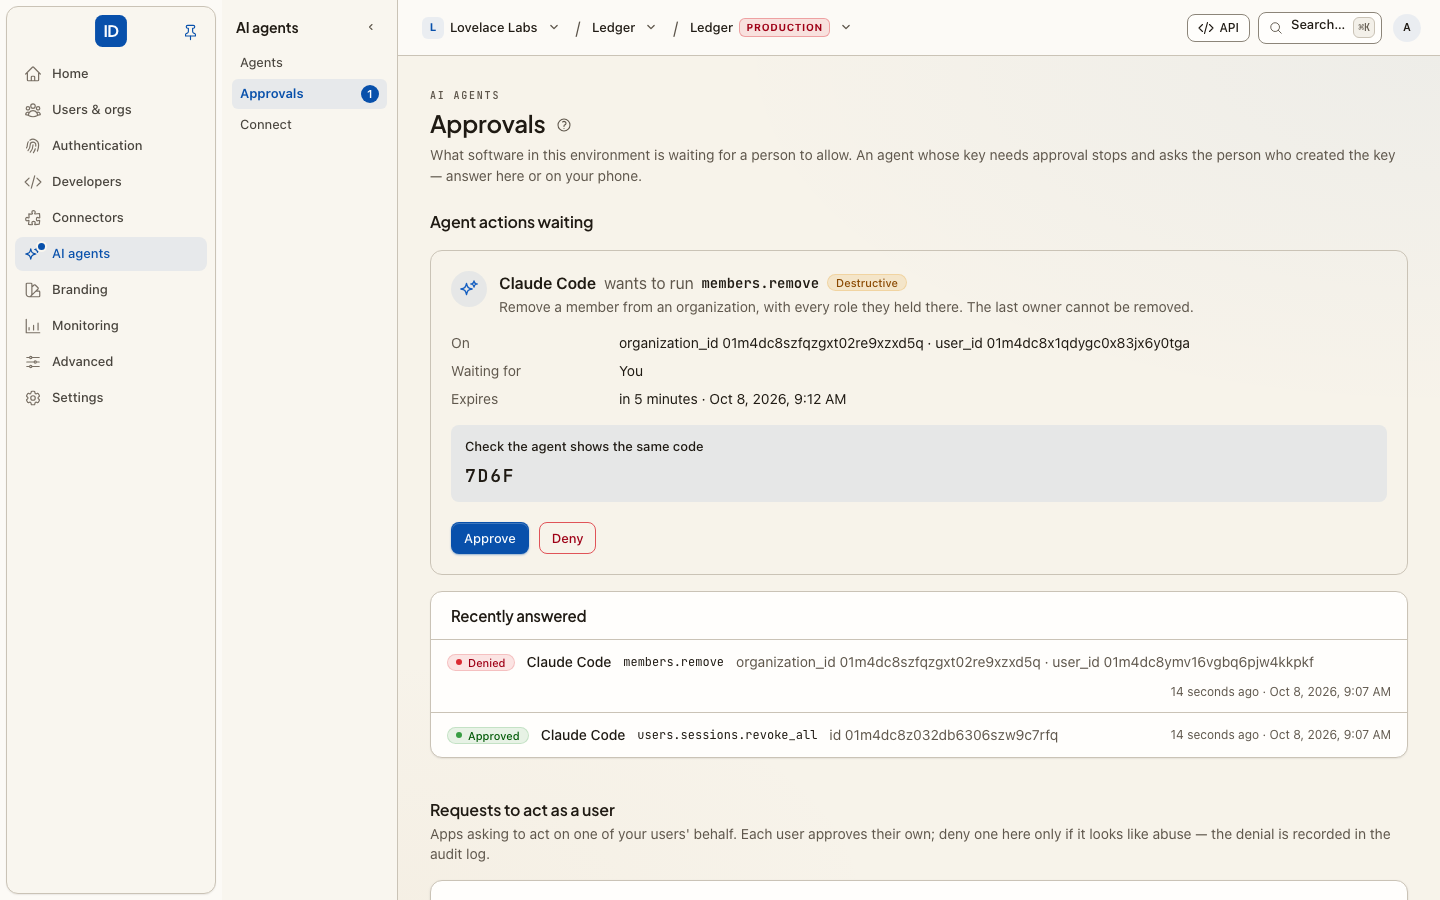The height and width of the screenshot is (900, 1440).
Task: Open the Developers section
Action: point(111,182)
